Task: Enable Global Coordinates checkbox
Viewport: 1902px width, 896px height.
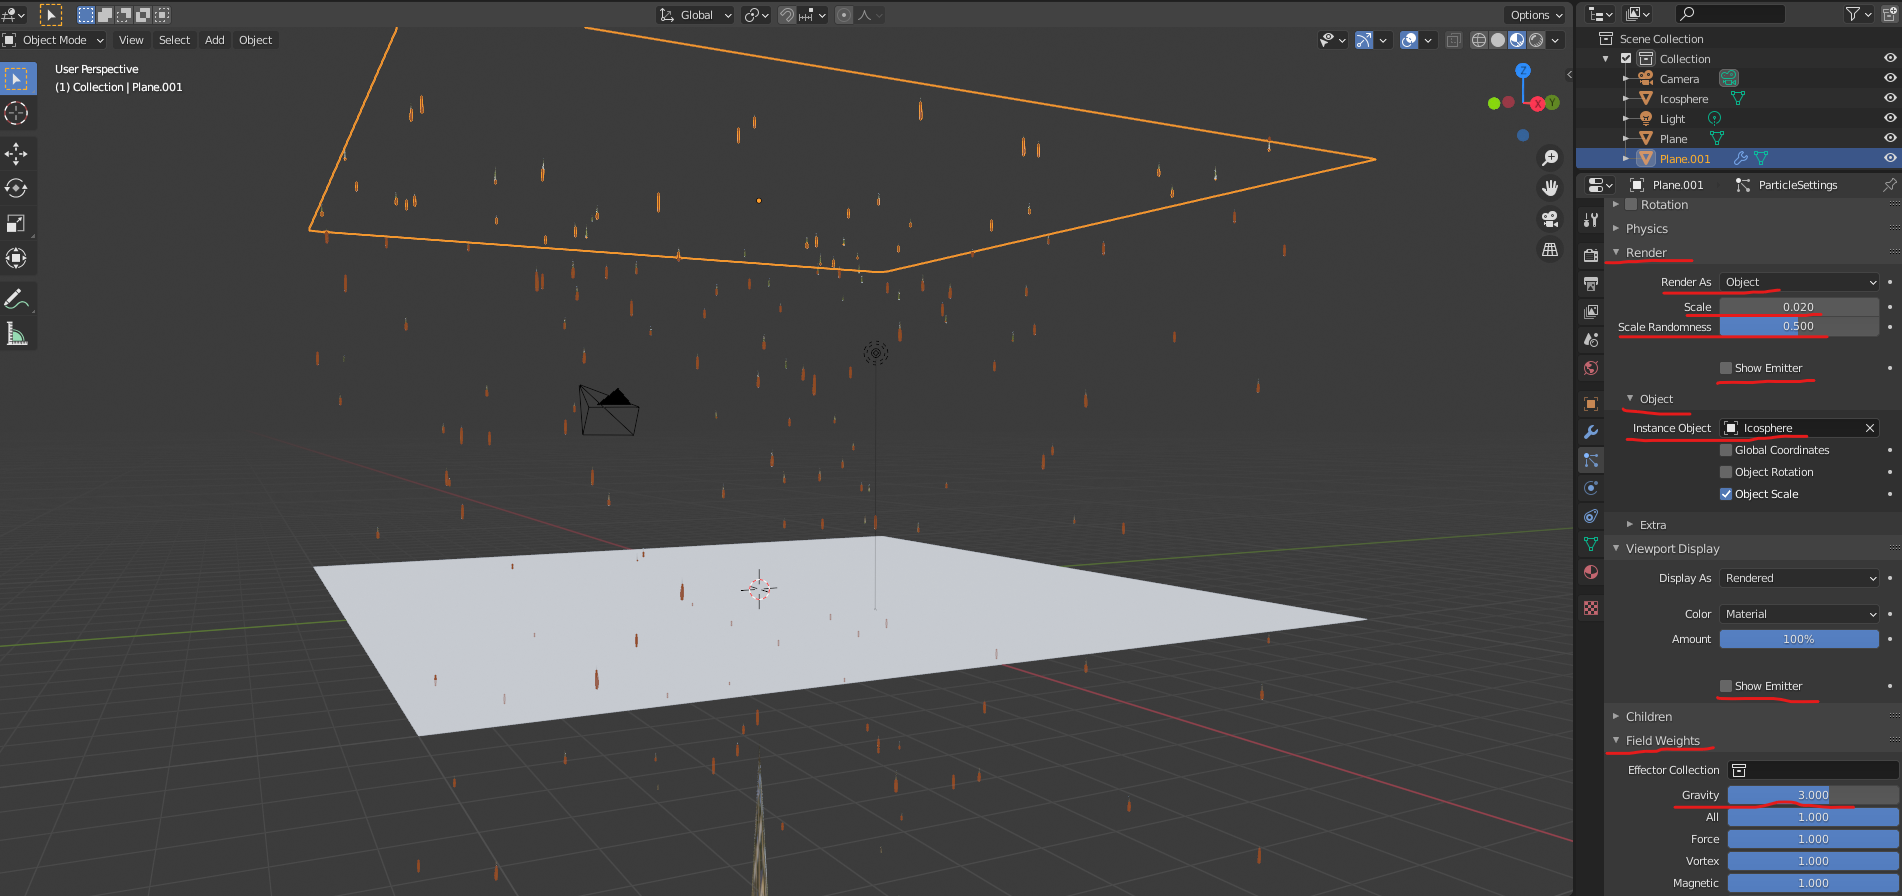Action: pos(1726,450)
